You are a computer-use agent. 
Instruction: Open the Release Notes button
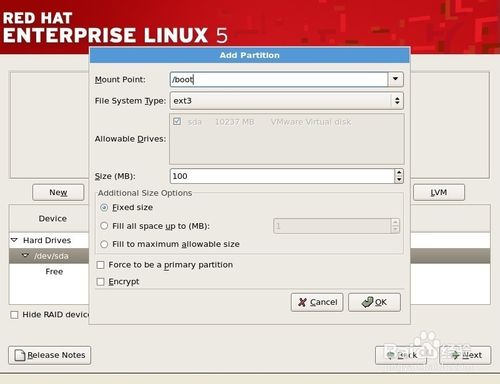click(50, 355)
